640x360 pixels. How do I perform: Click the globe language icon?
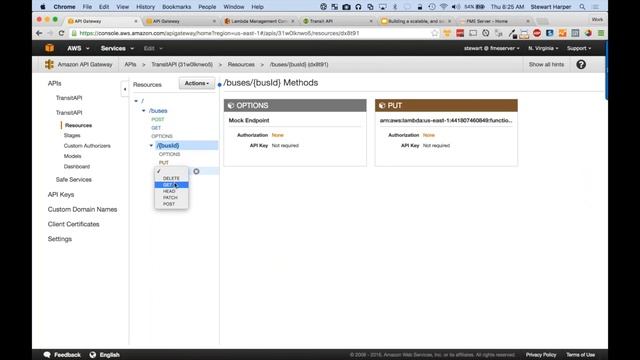(93, 355)
